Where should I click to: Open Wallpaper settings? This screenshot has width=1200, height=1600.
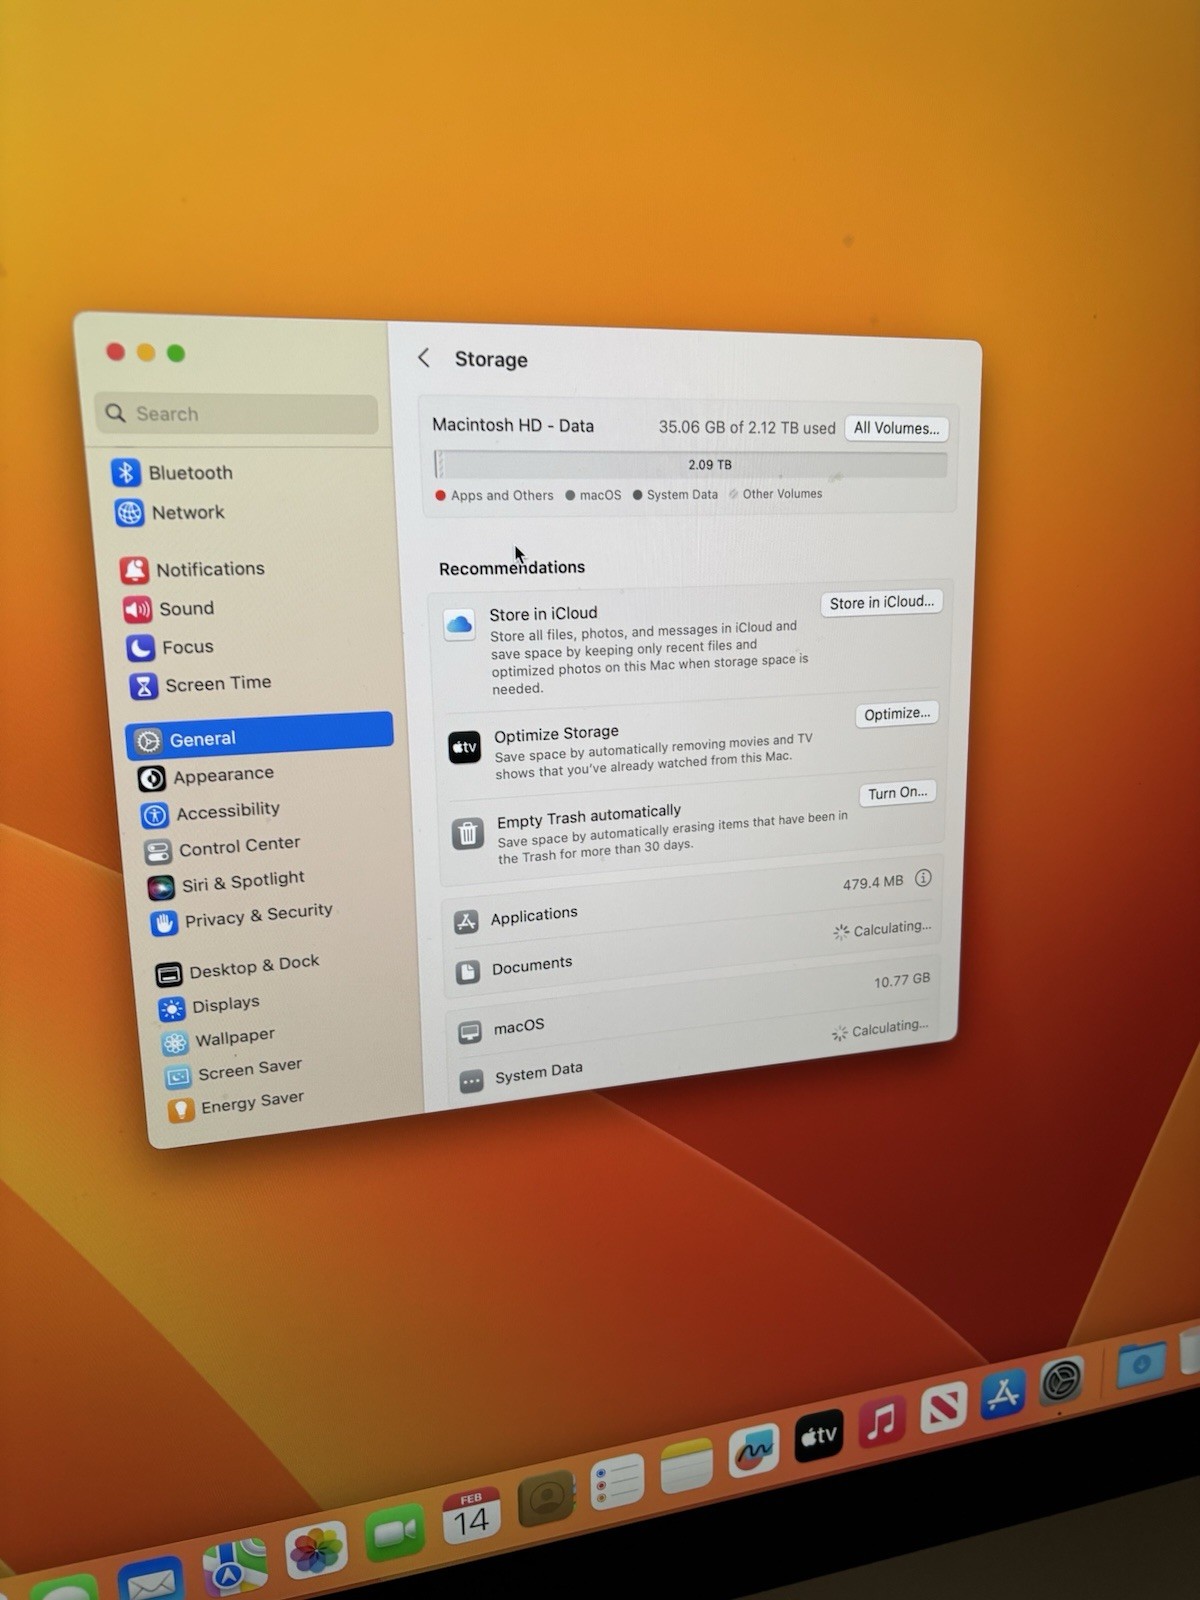pos(219,1040)
